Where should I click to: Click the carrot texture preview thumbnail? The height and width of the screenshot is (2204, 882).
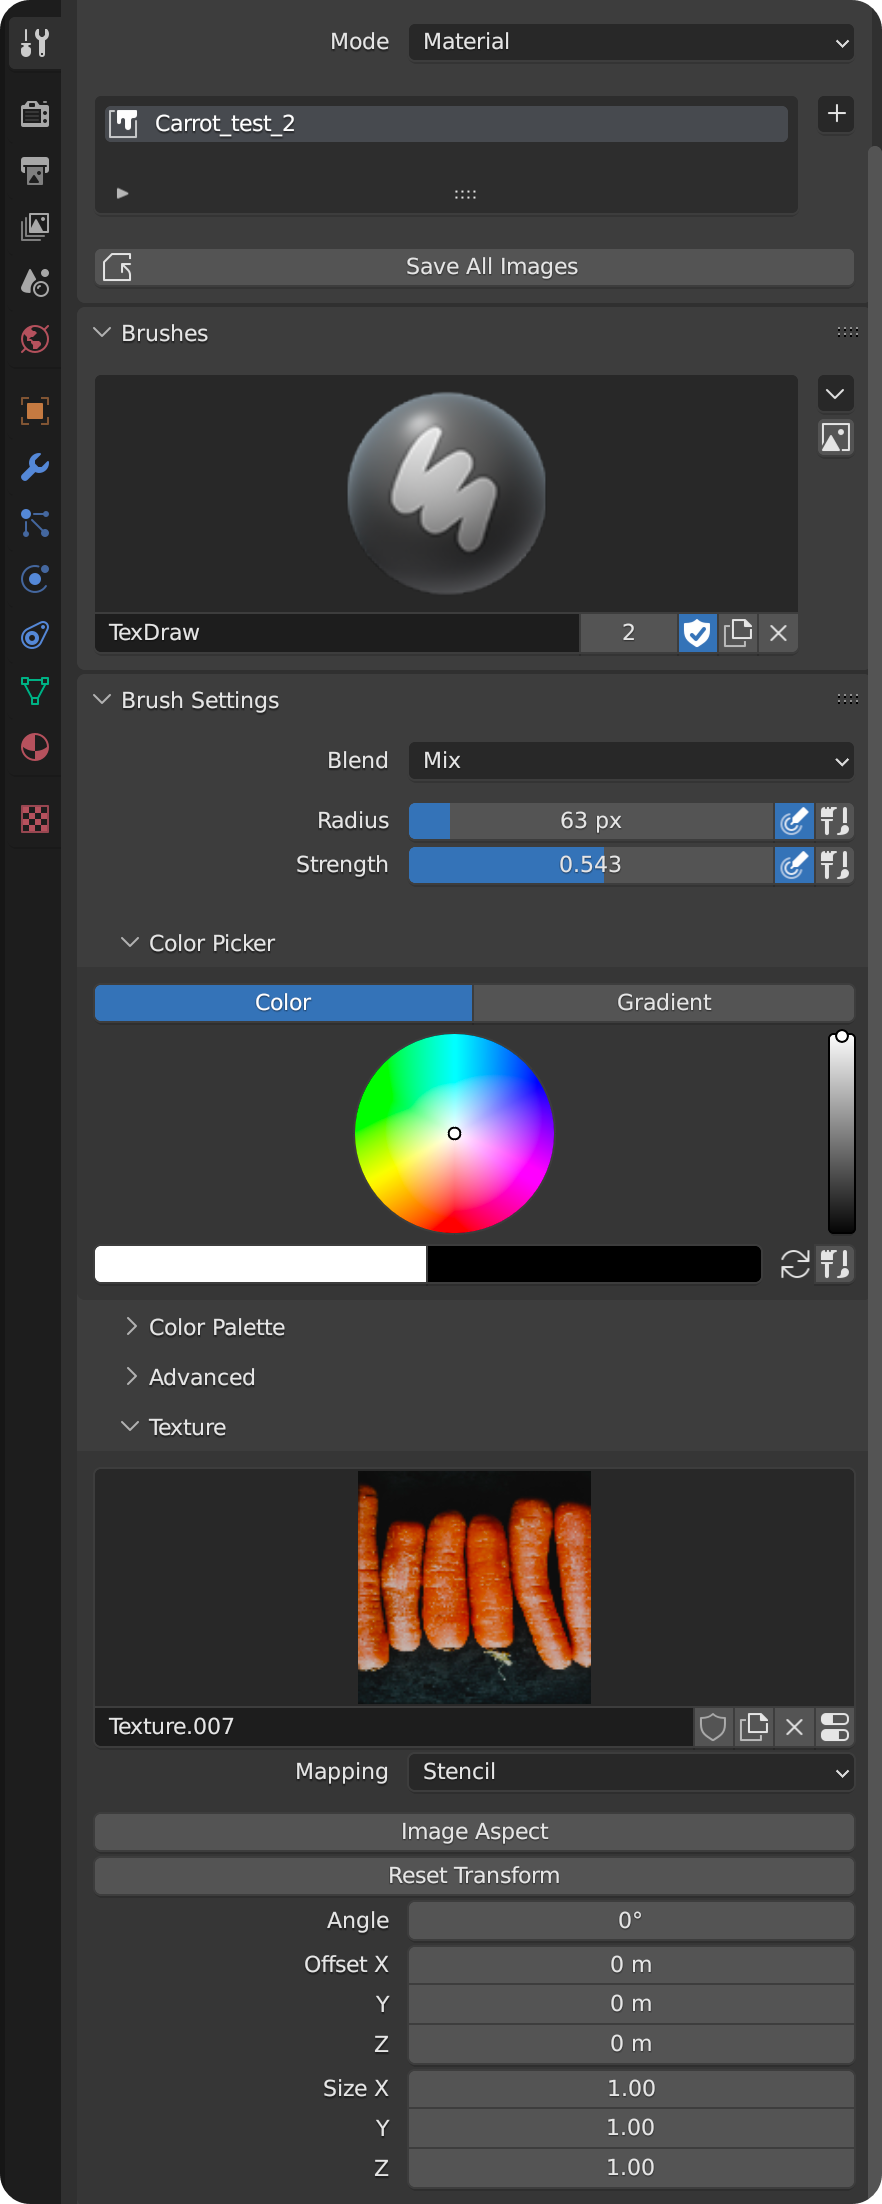point(474,1587)
